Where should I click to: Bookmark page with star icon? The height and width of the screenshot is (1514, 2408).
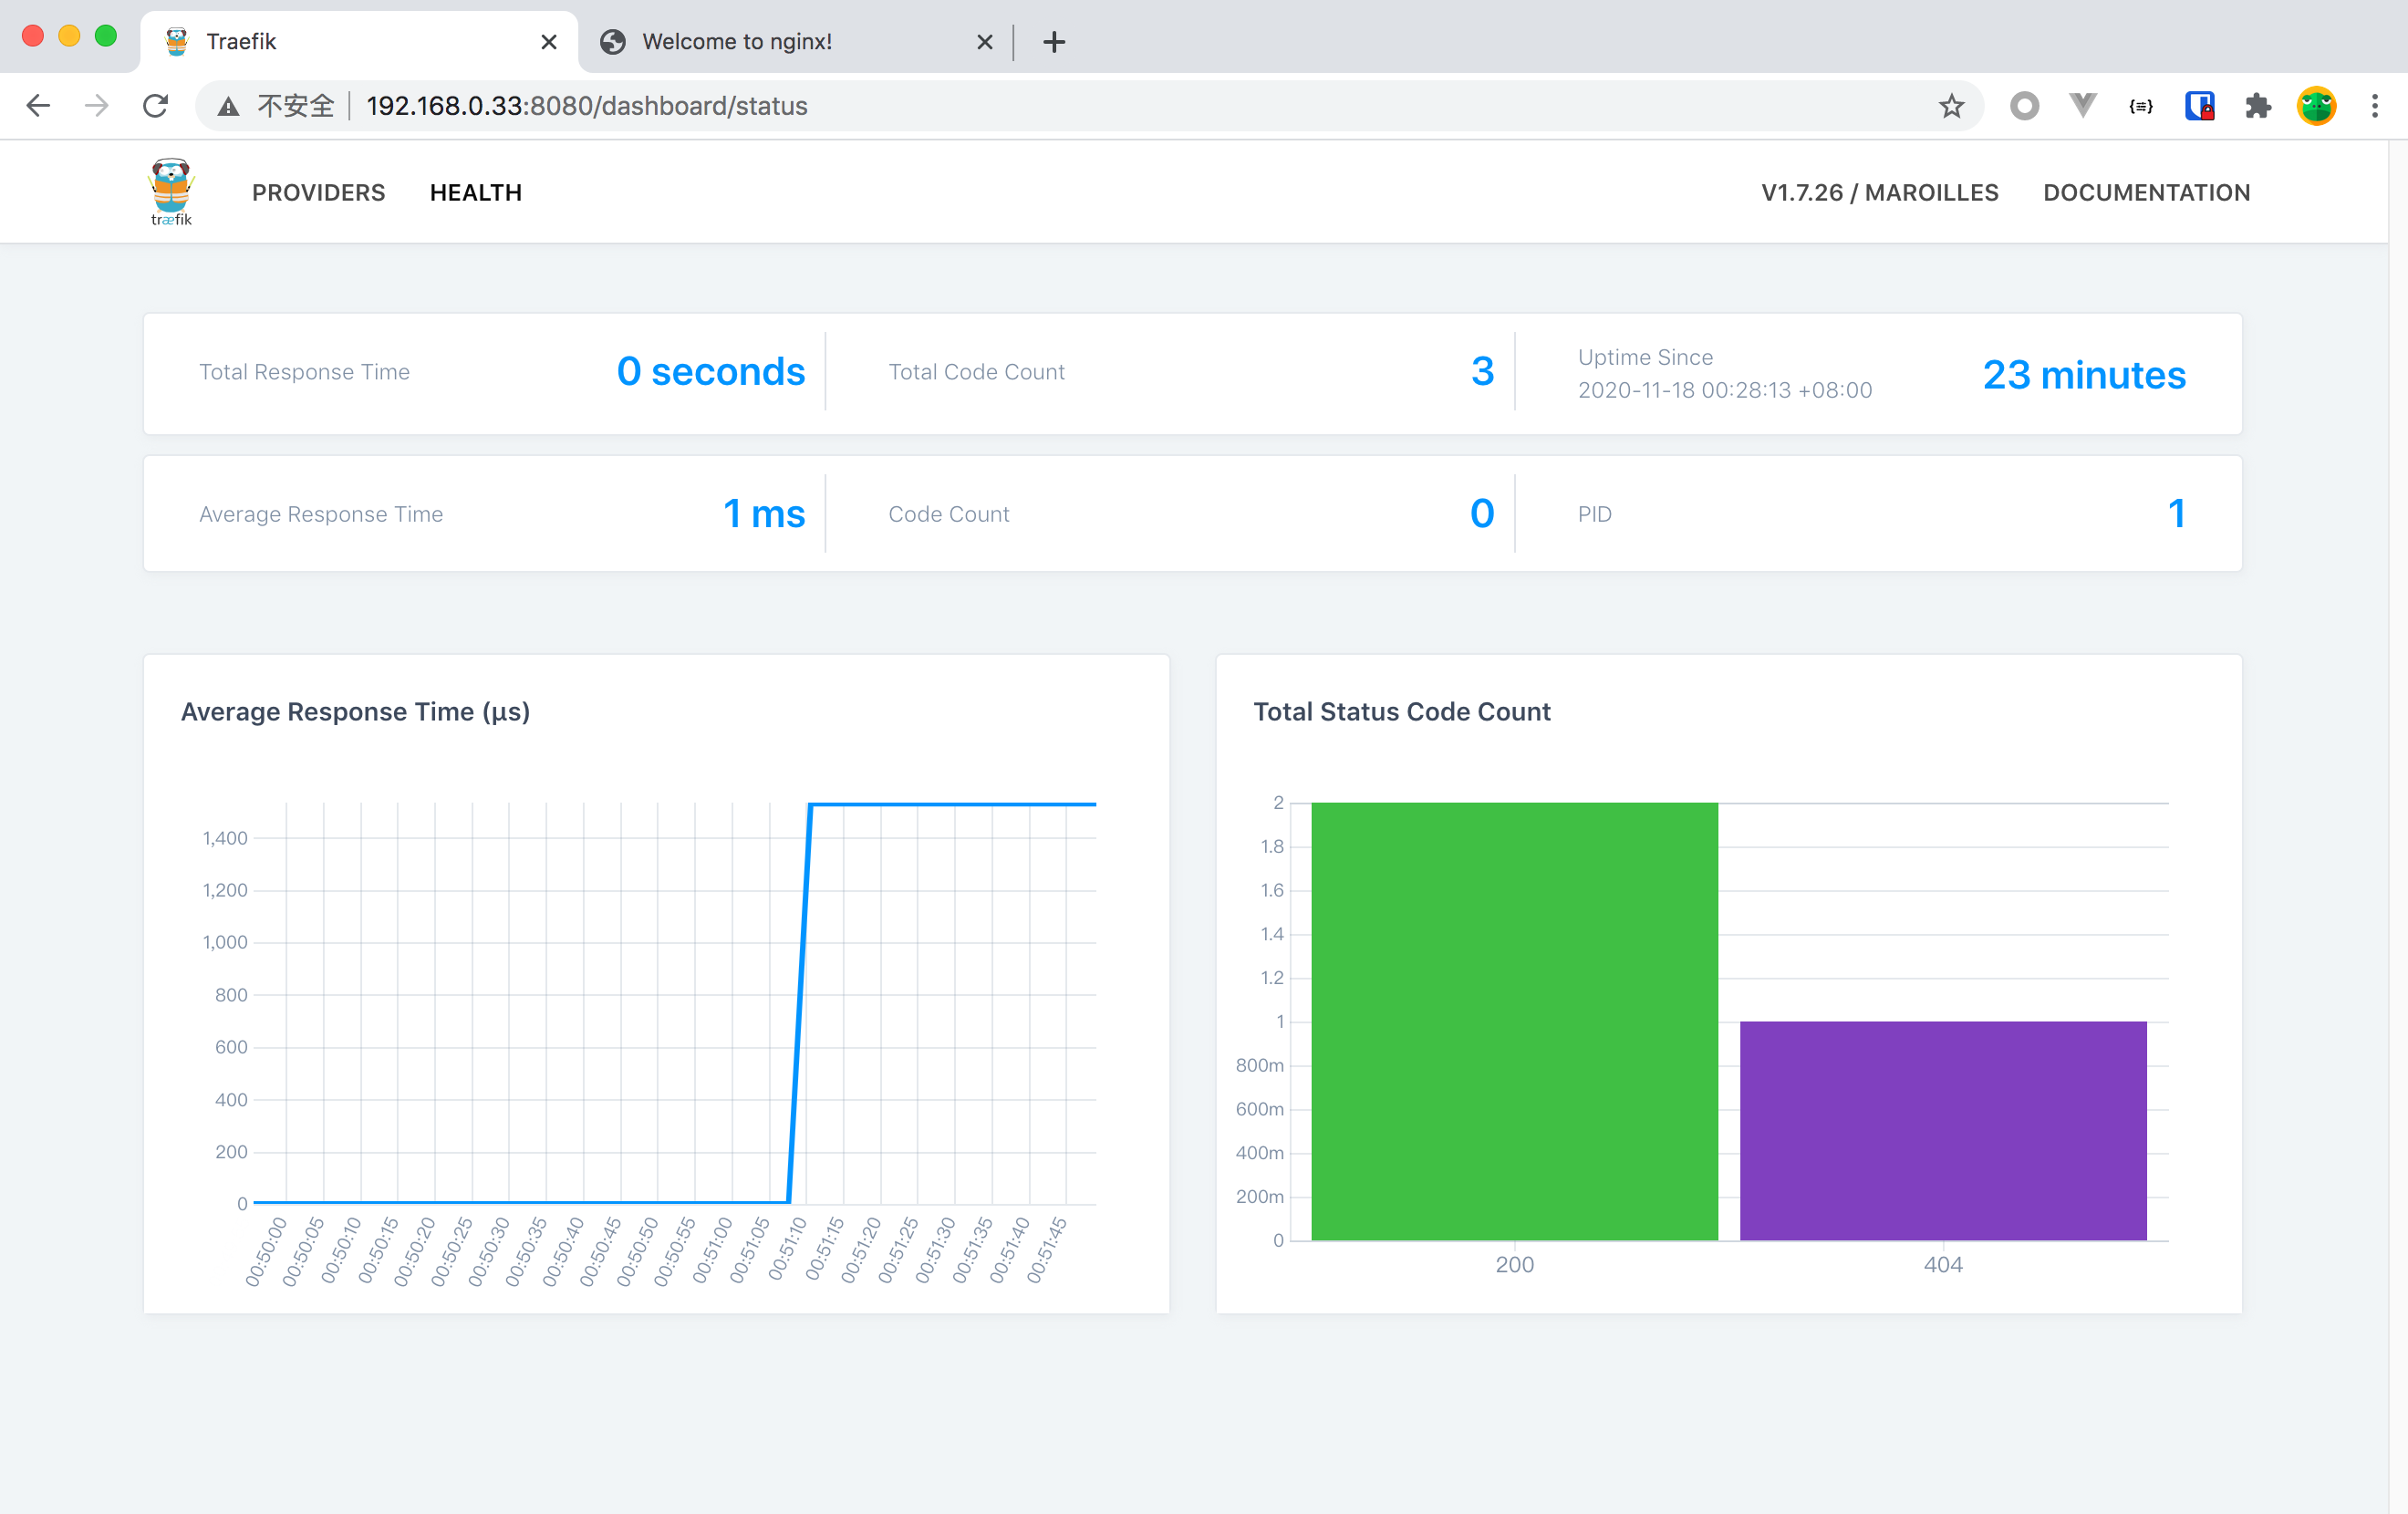coord(1951,106)
